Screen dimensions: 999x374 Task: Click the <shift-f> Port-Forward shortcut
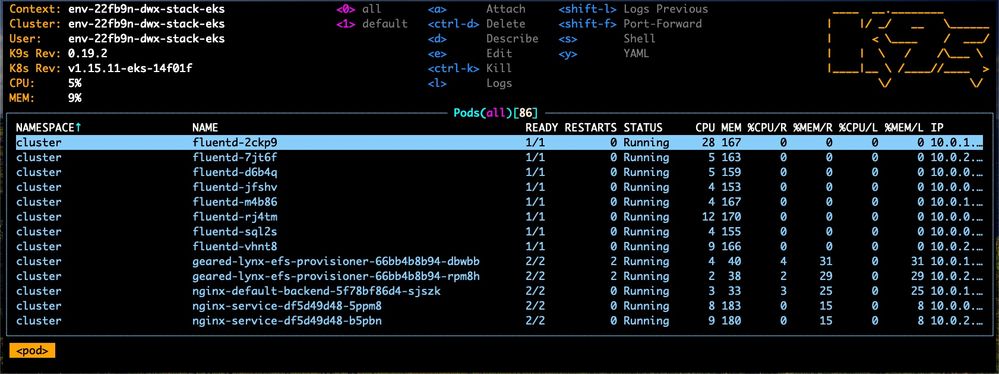tap(630, 24)
